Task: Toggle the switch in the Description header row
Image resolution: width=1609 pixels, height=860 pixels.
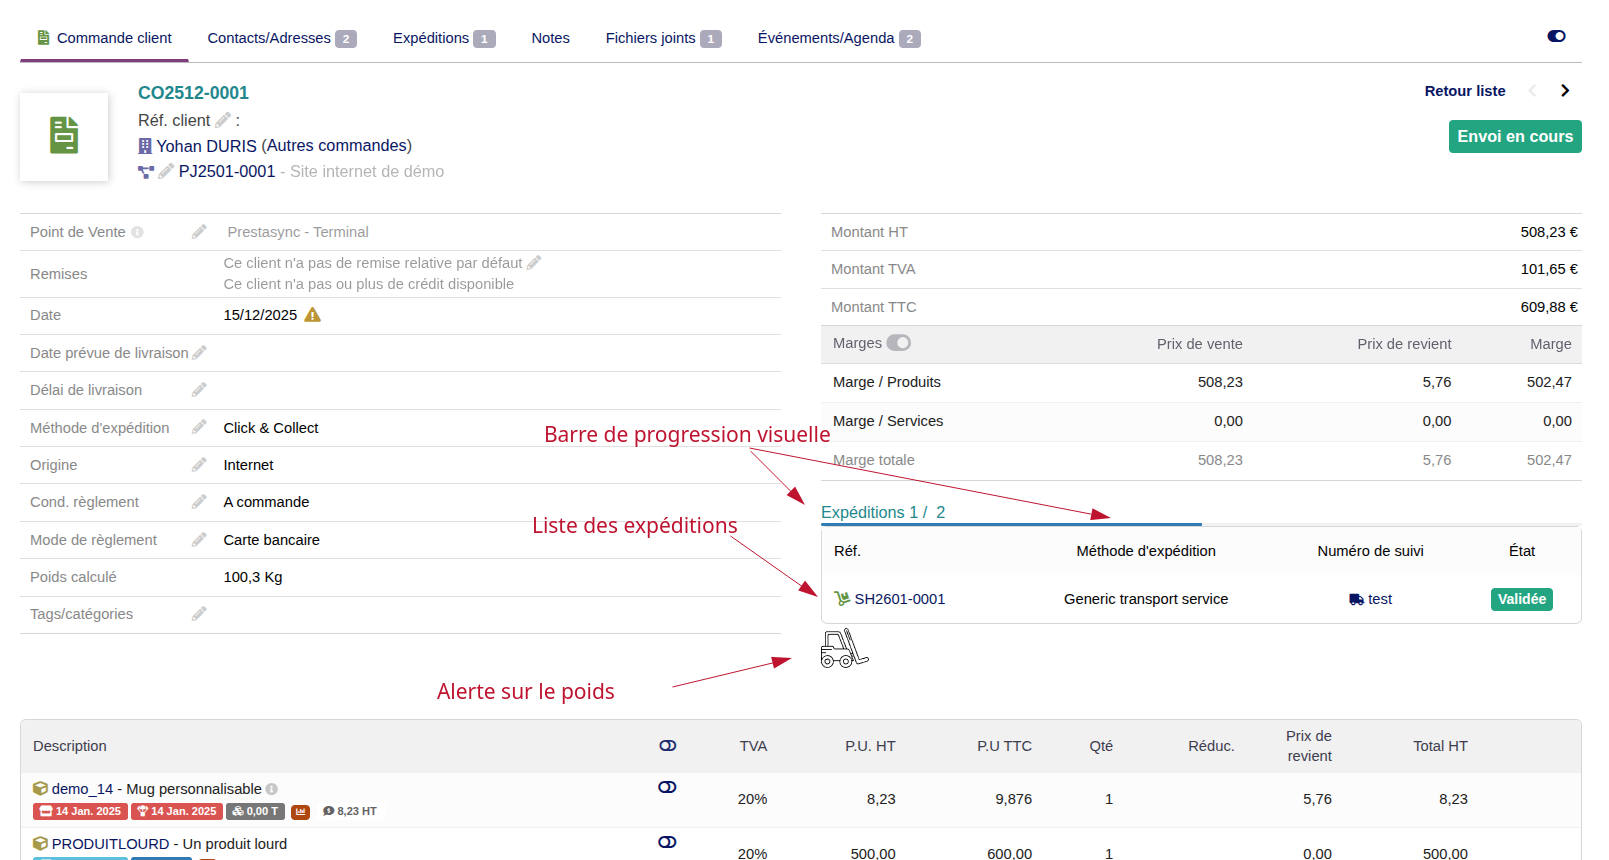Action: 668,746
